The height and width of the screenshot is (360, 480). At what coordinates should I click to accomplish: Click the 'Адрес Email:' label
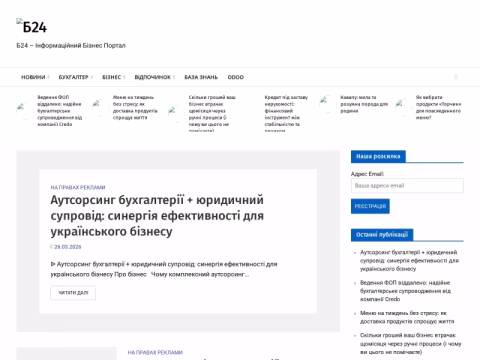[367, 174]
